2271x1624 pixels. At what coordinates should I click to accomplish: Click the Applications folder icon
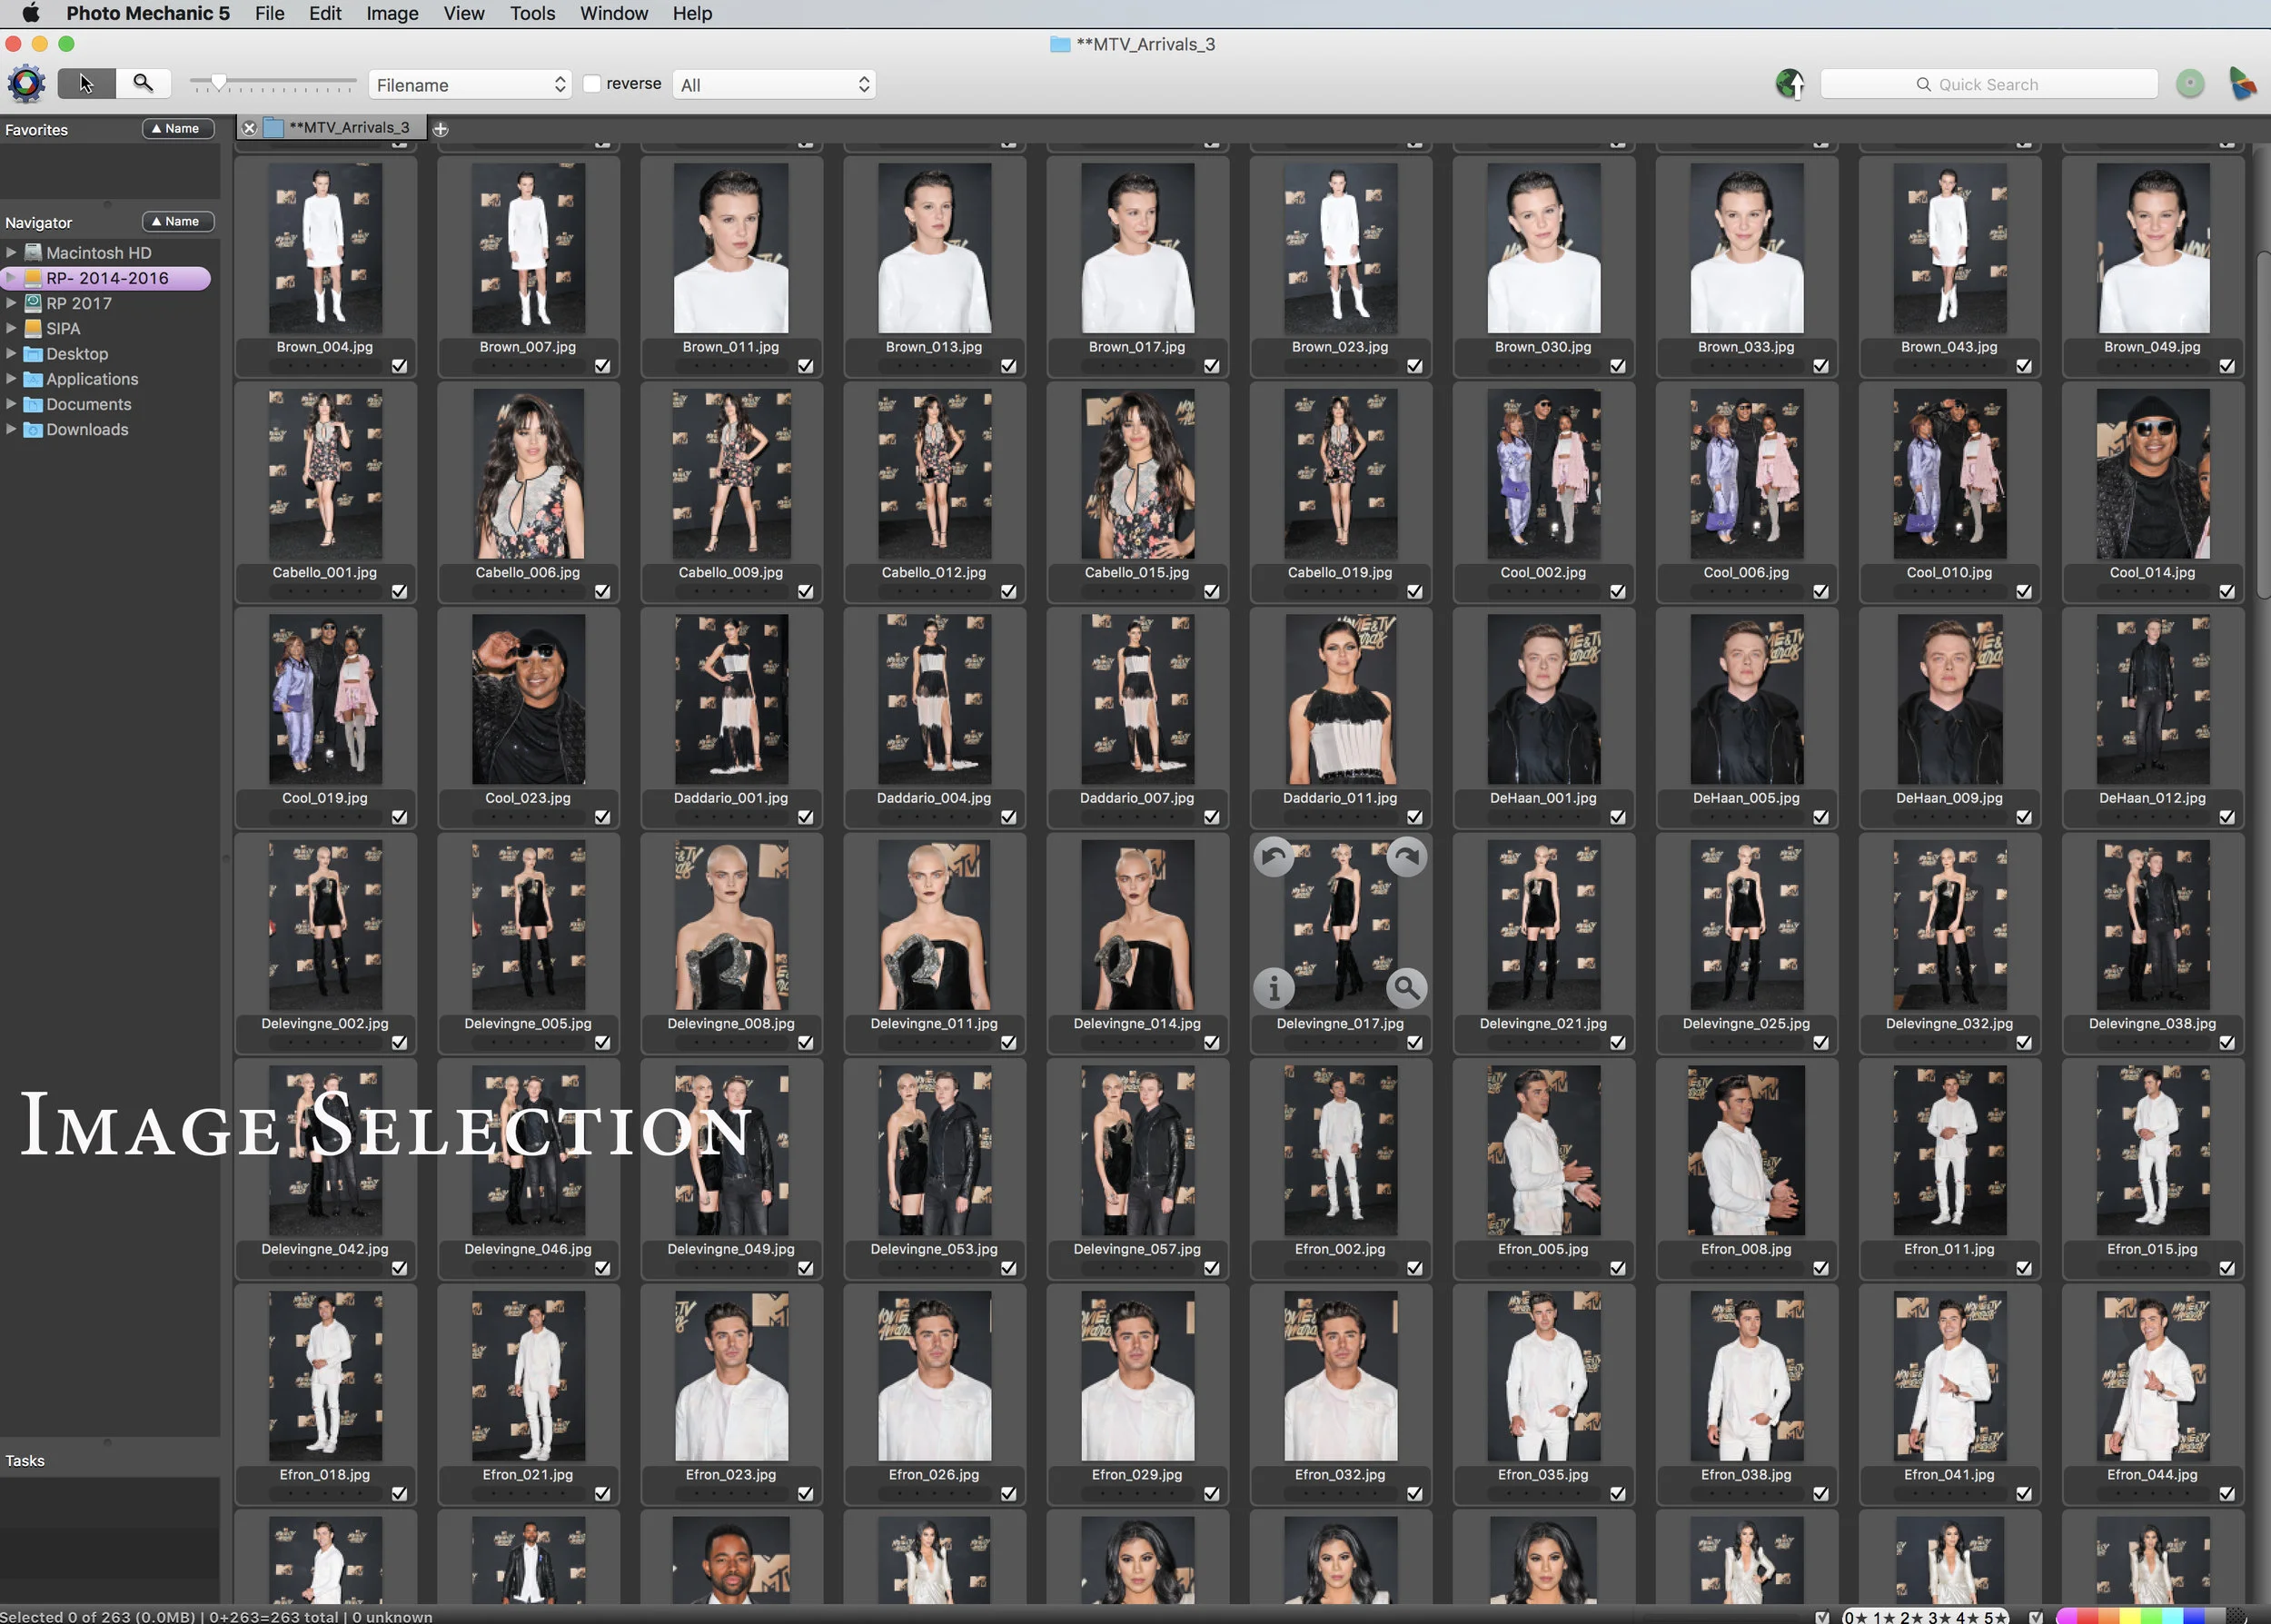click(33, 379)
